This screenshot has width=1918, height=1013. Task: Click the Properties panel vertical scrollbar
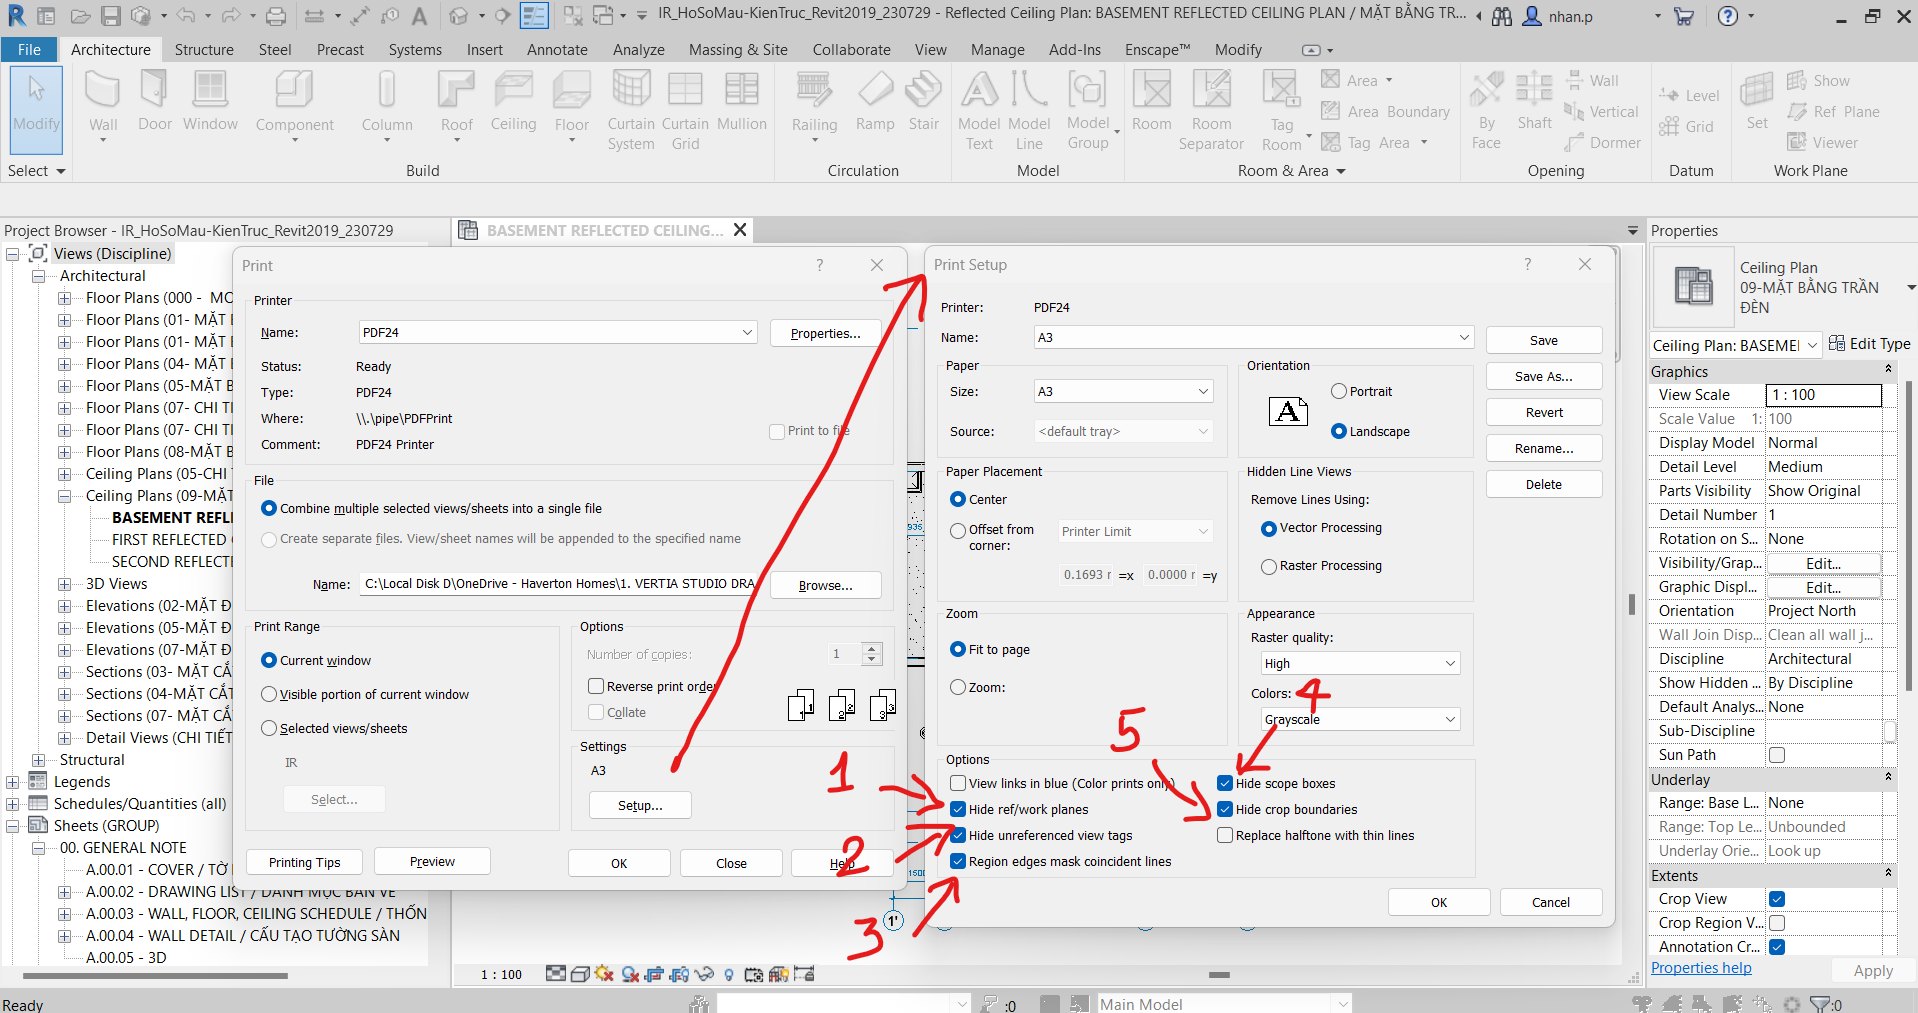pos(1908,540)
